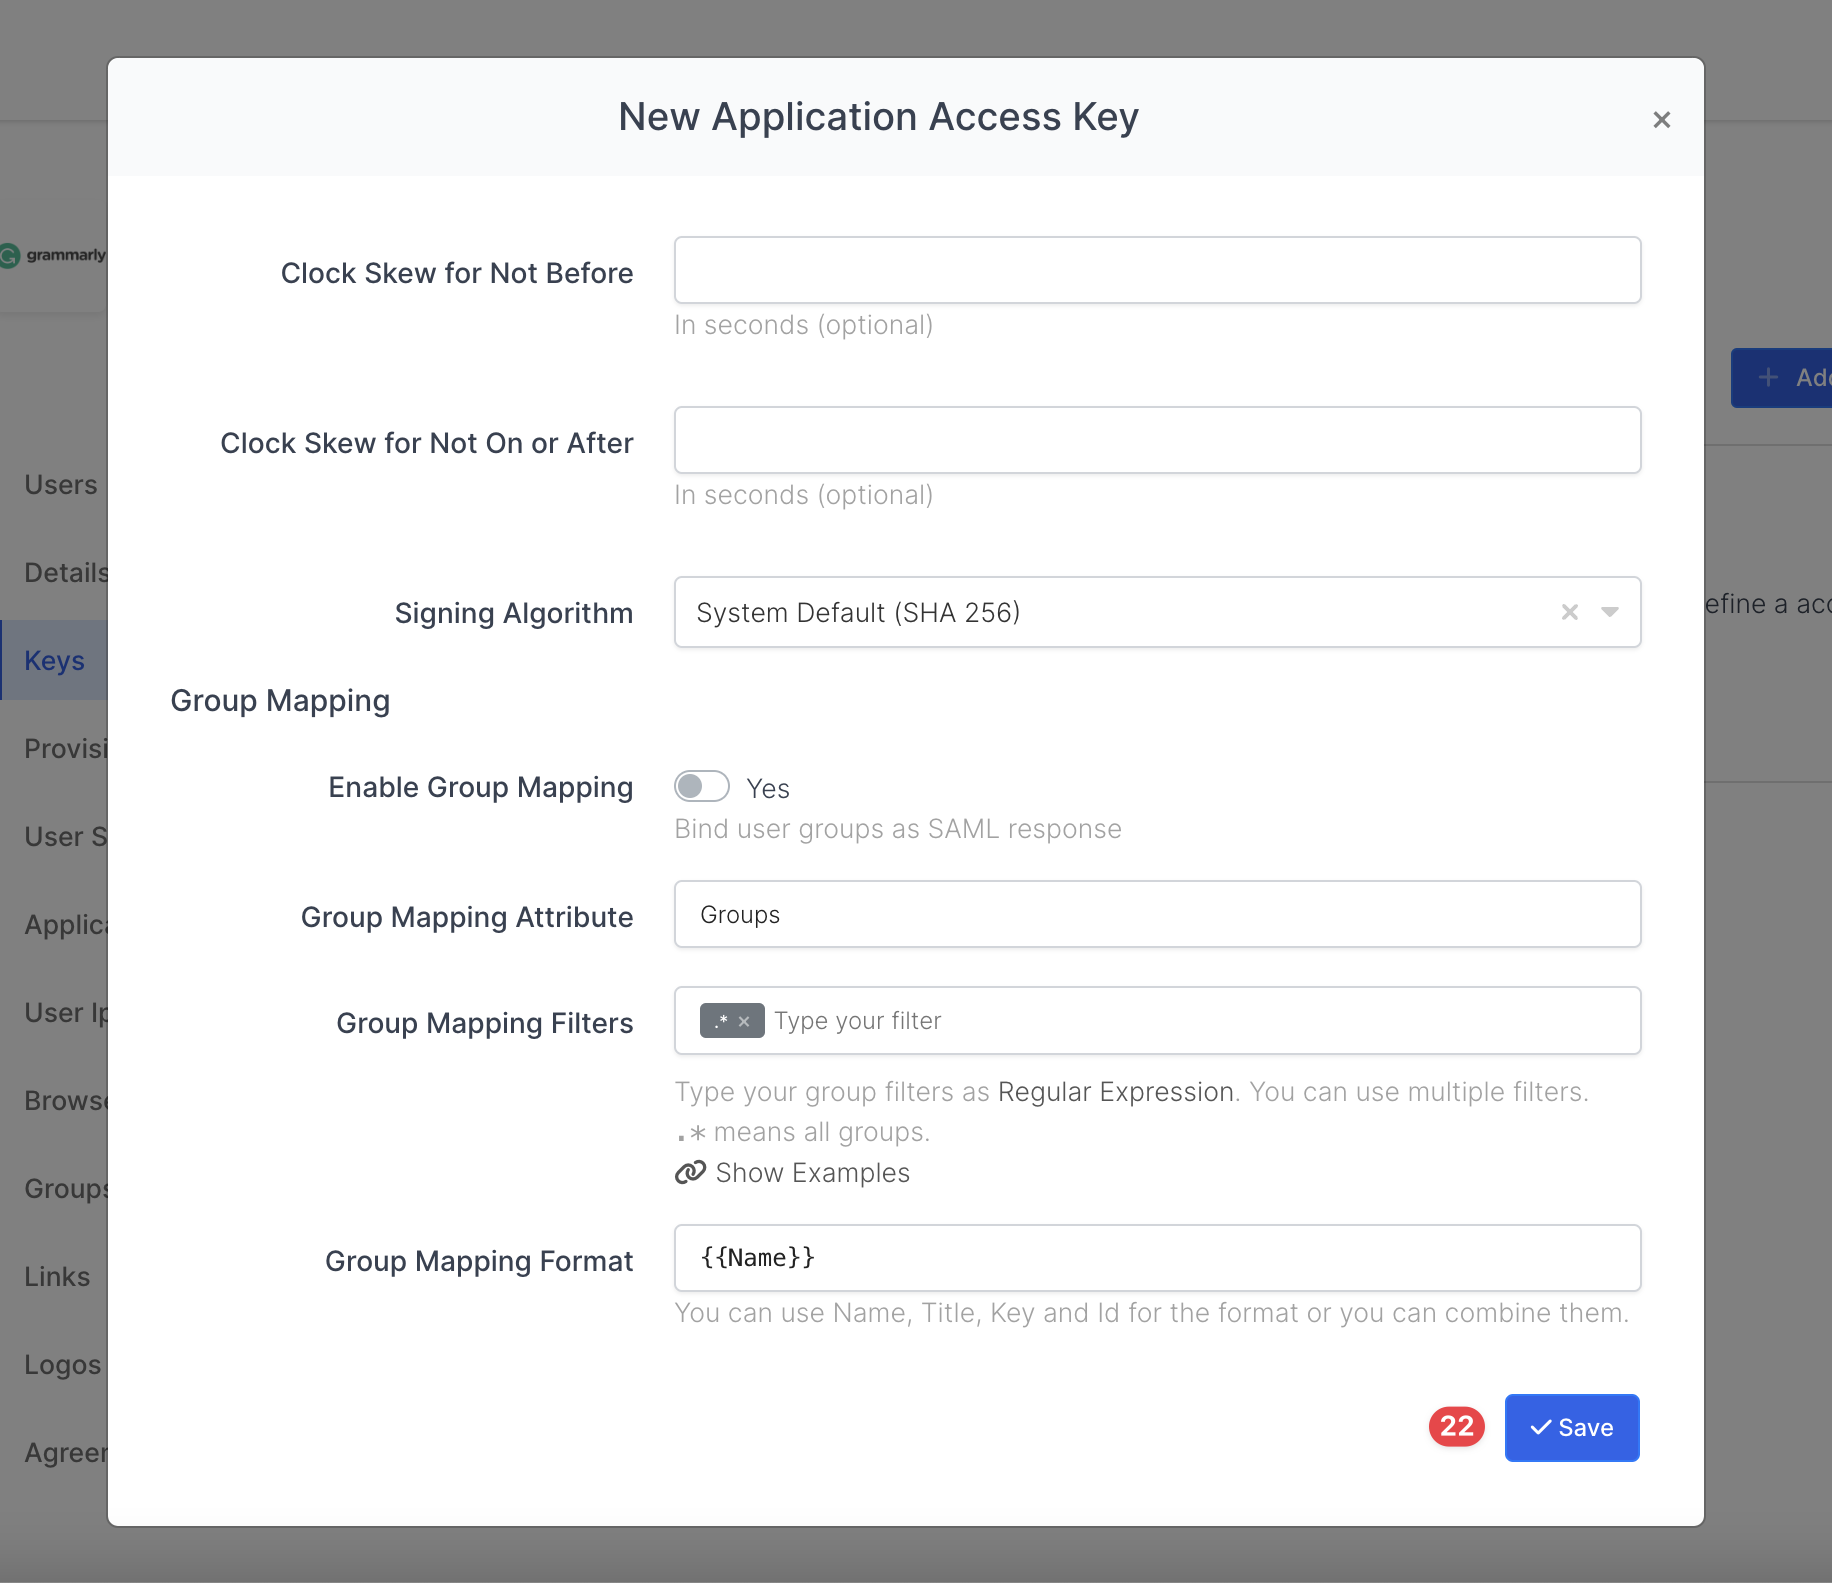Open the Users sidebar tab

coord(60,485)
